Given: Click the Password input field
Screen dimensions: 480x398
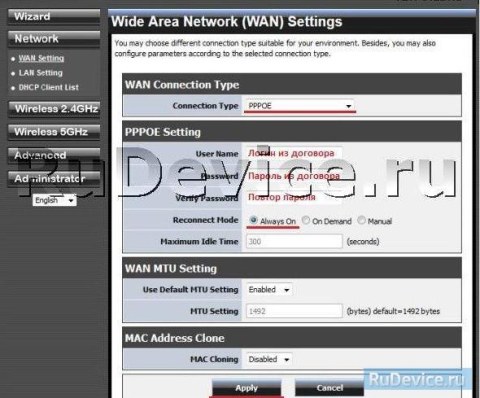Looking at the screenshot, I should pos(294,176).
